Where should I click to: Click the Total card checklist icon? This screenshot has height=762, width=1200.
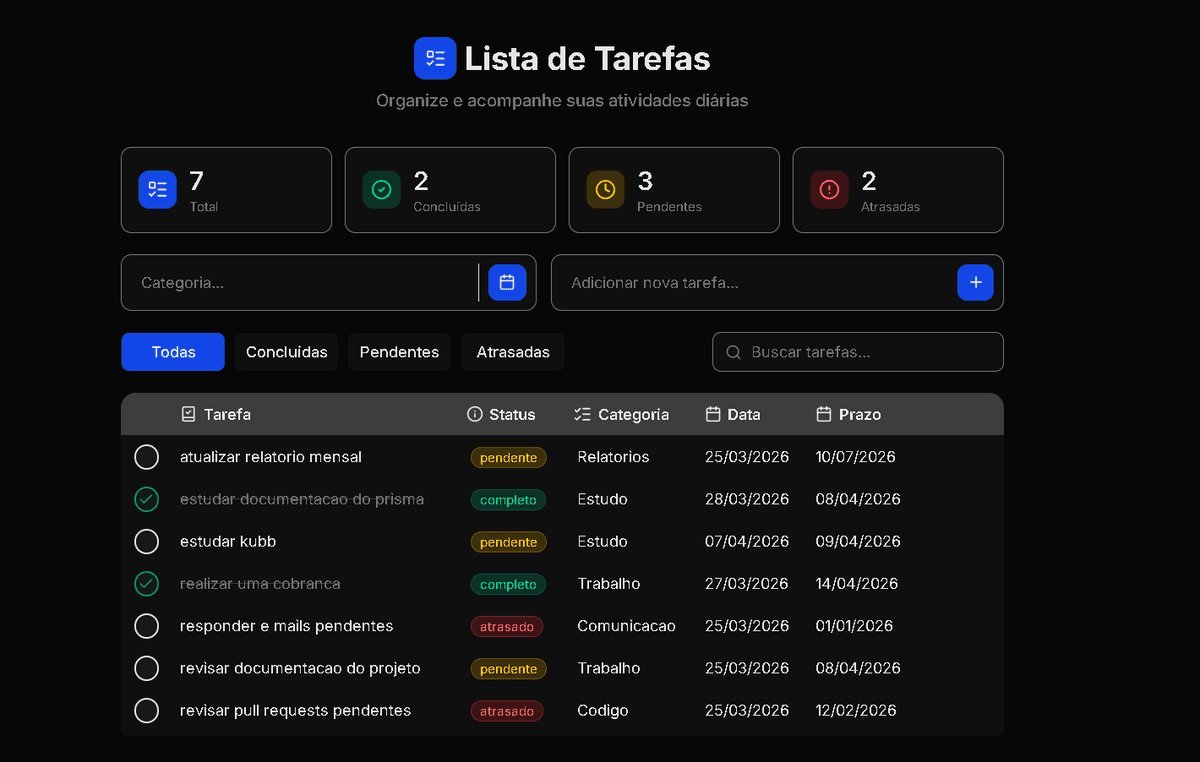(x=157, y=190)
